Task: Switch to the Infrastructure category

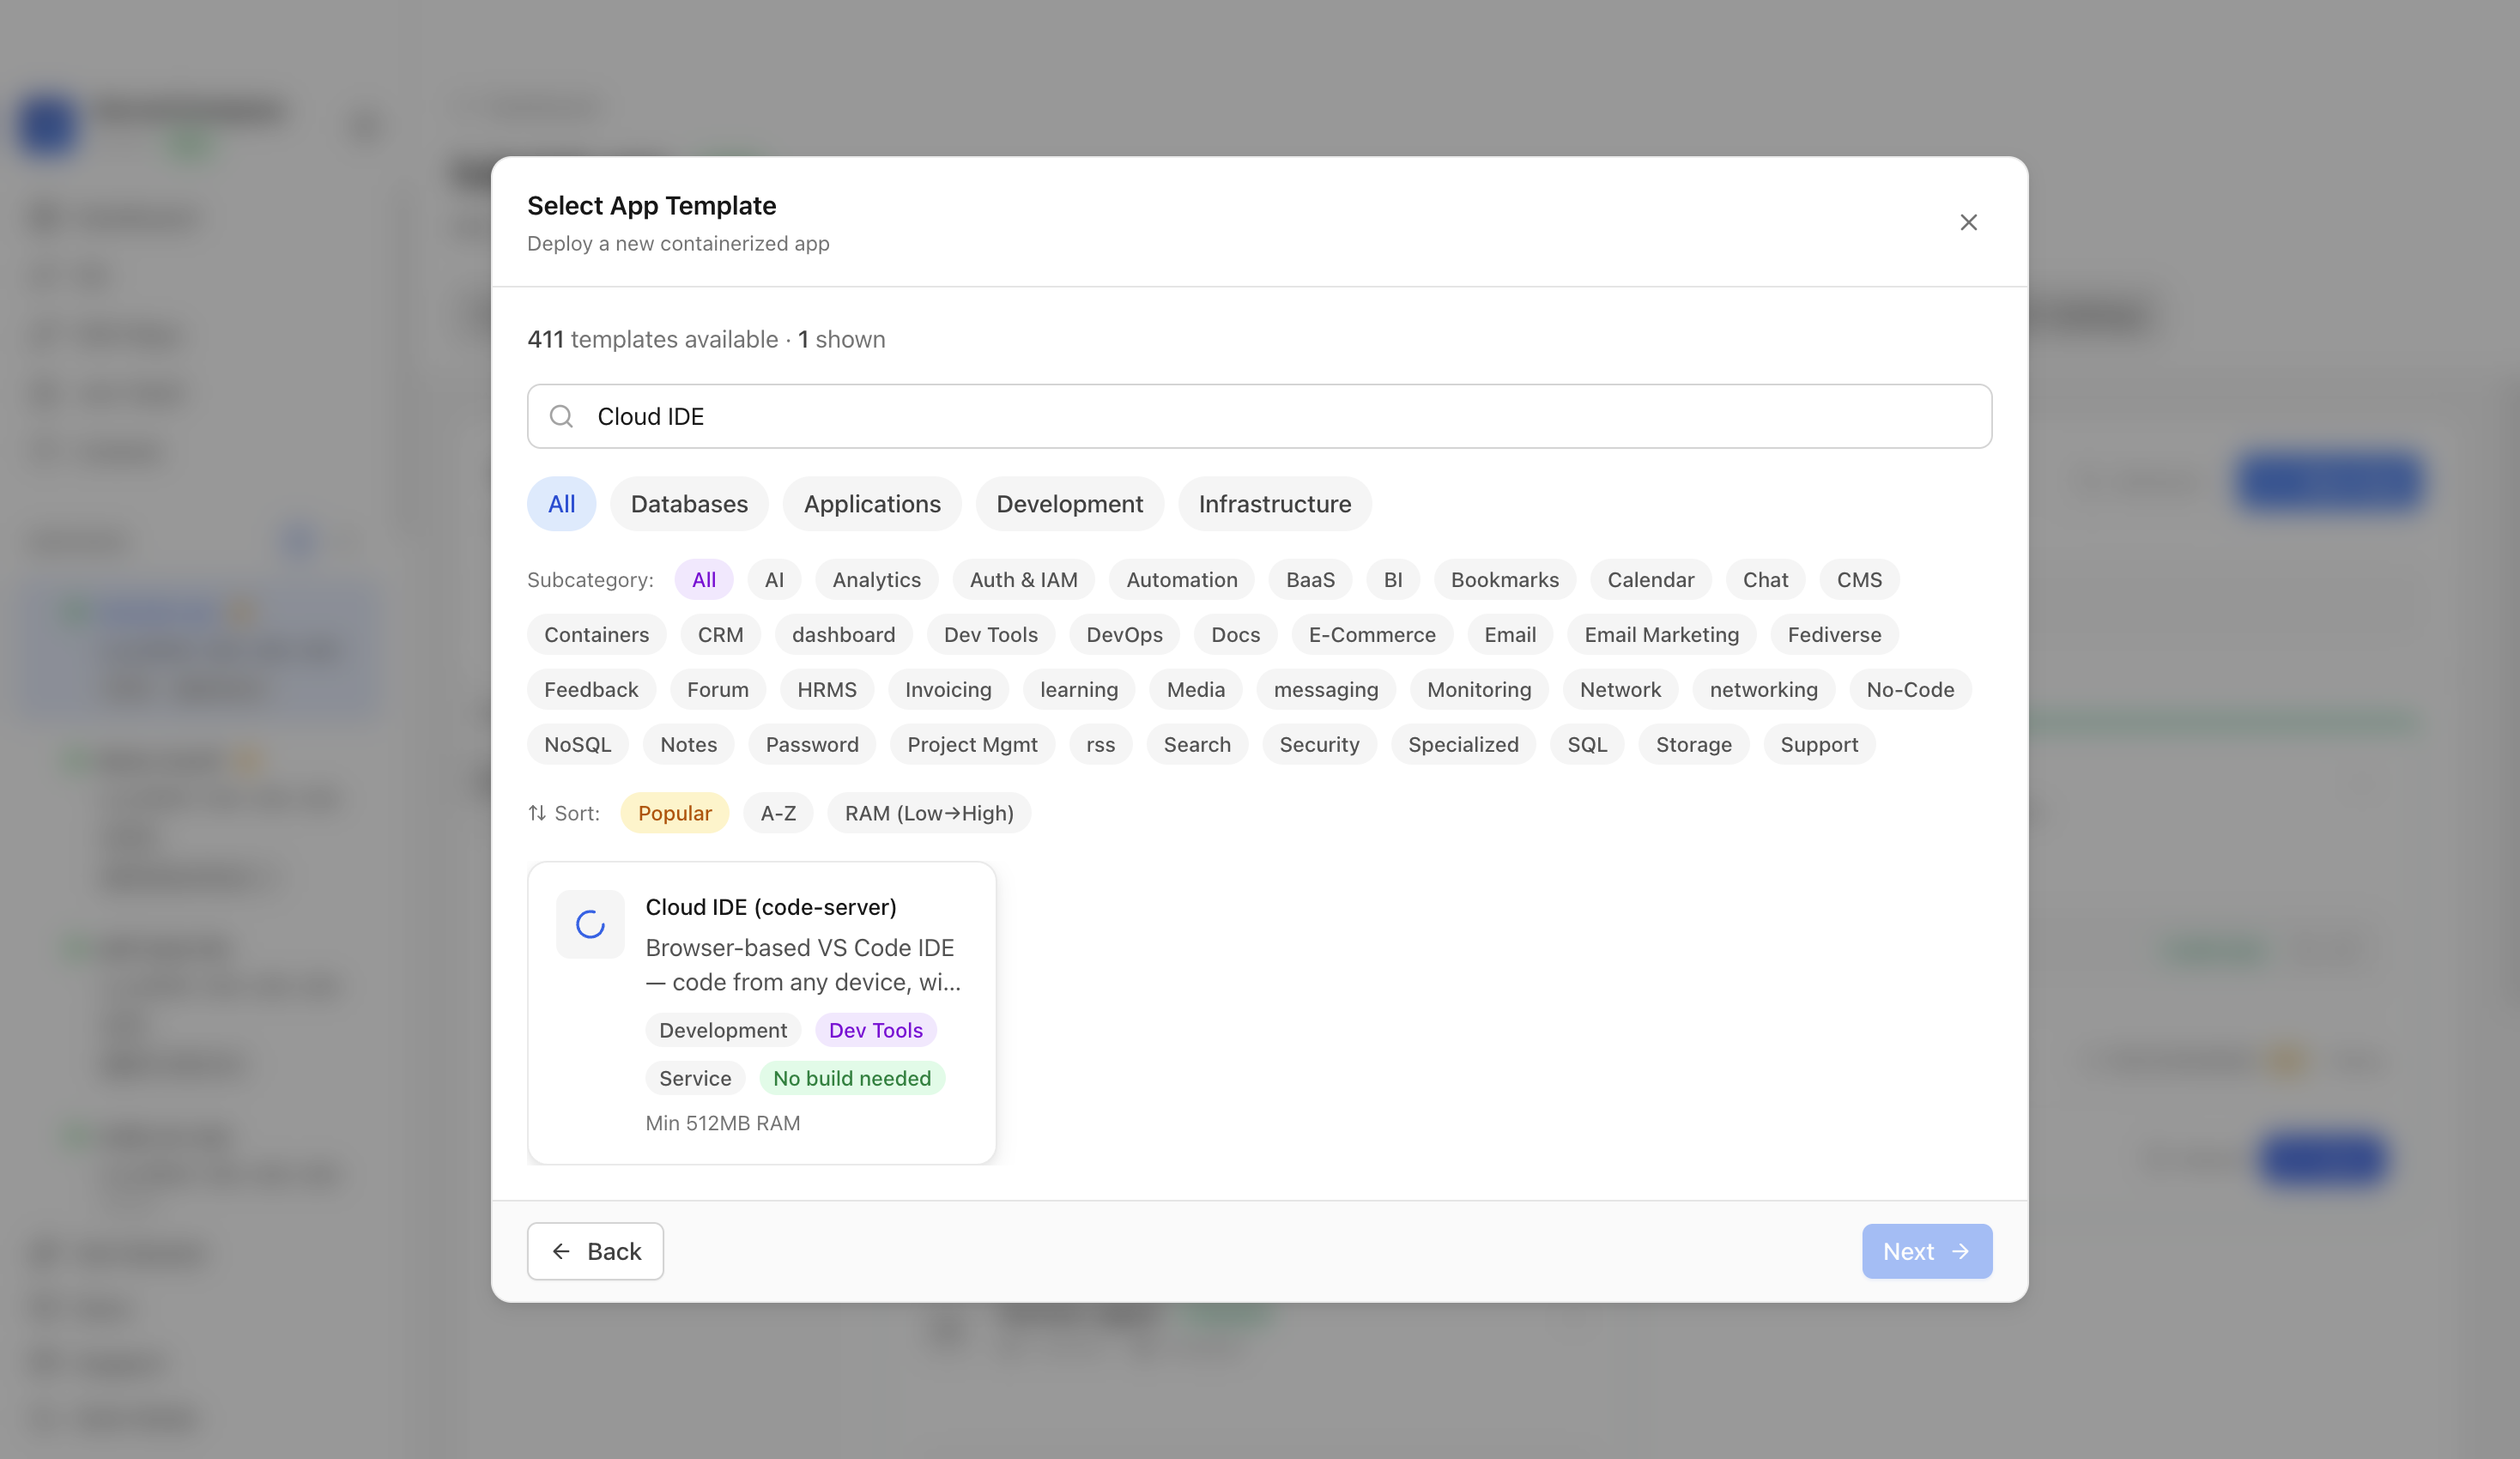Action: pyautogui.click(x=1275, y=504)
